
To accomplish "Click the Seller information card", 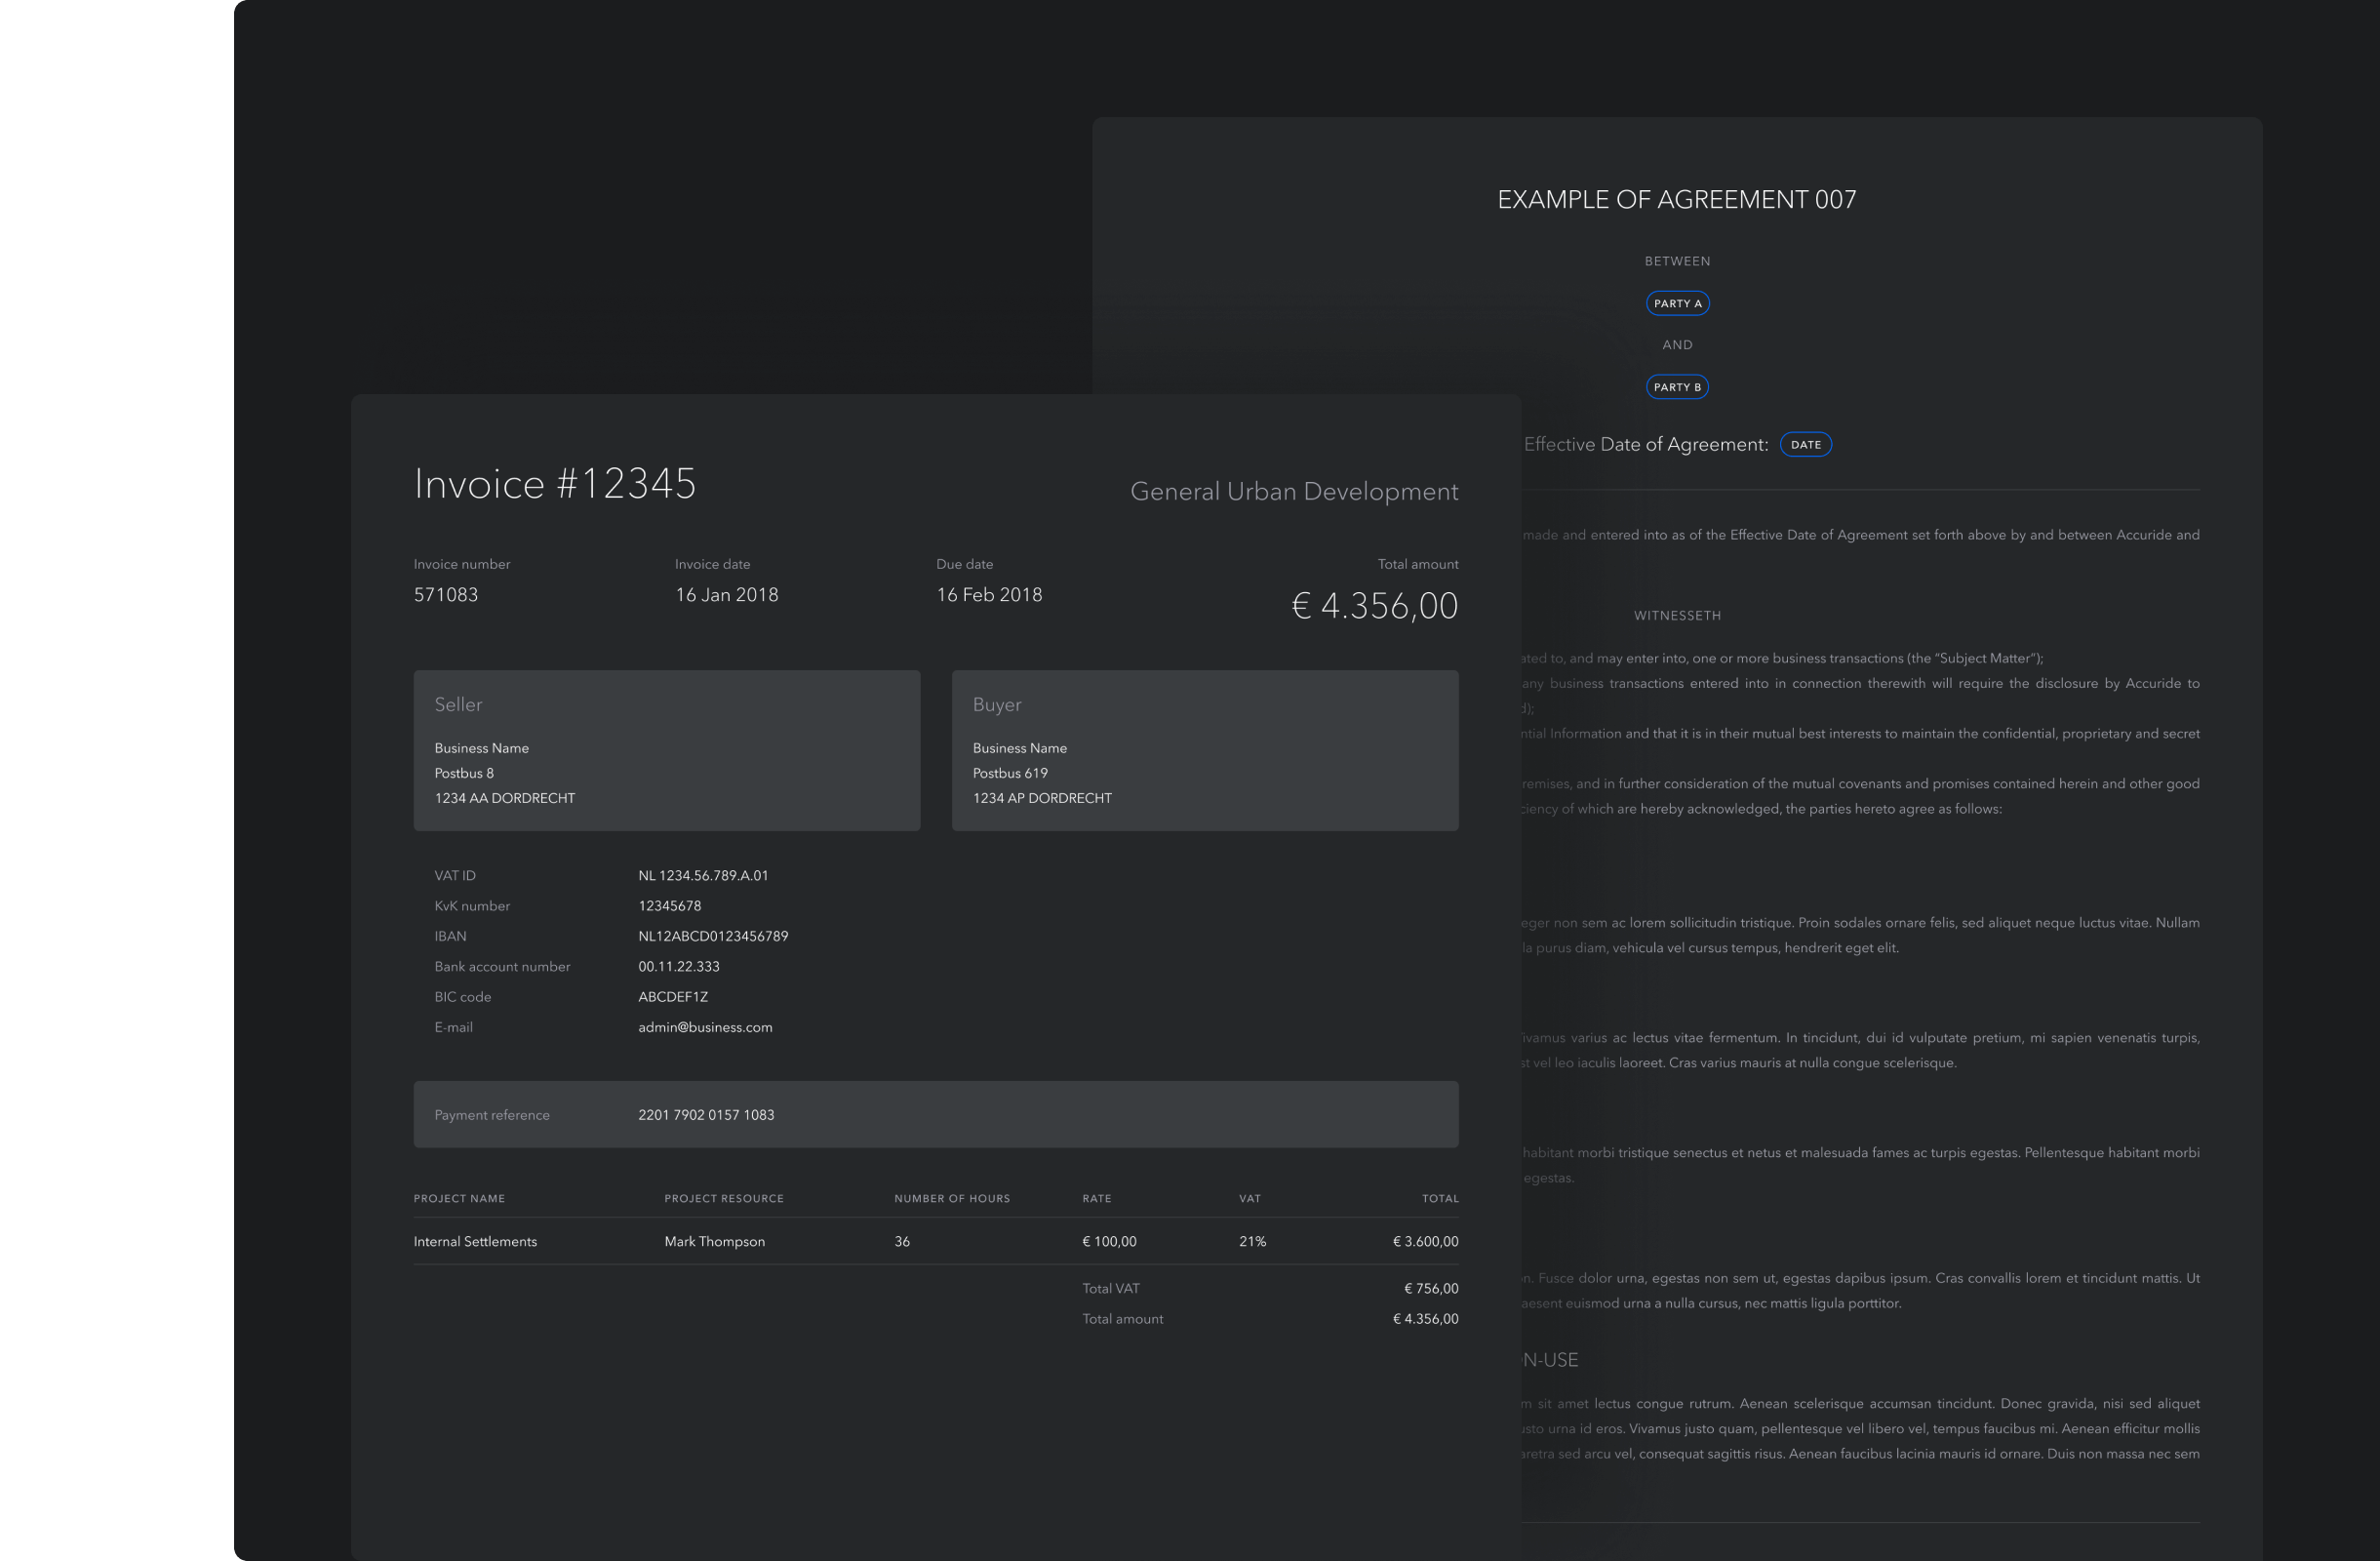I will [x=666, y=750].
